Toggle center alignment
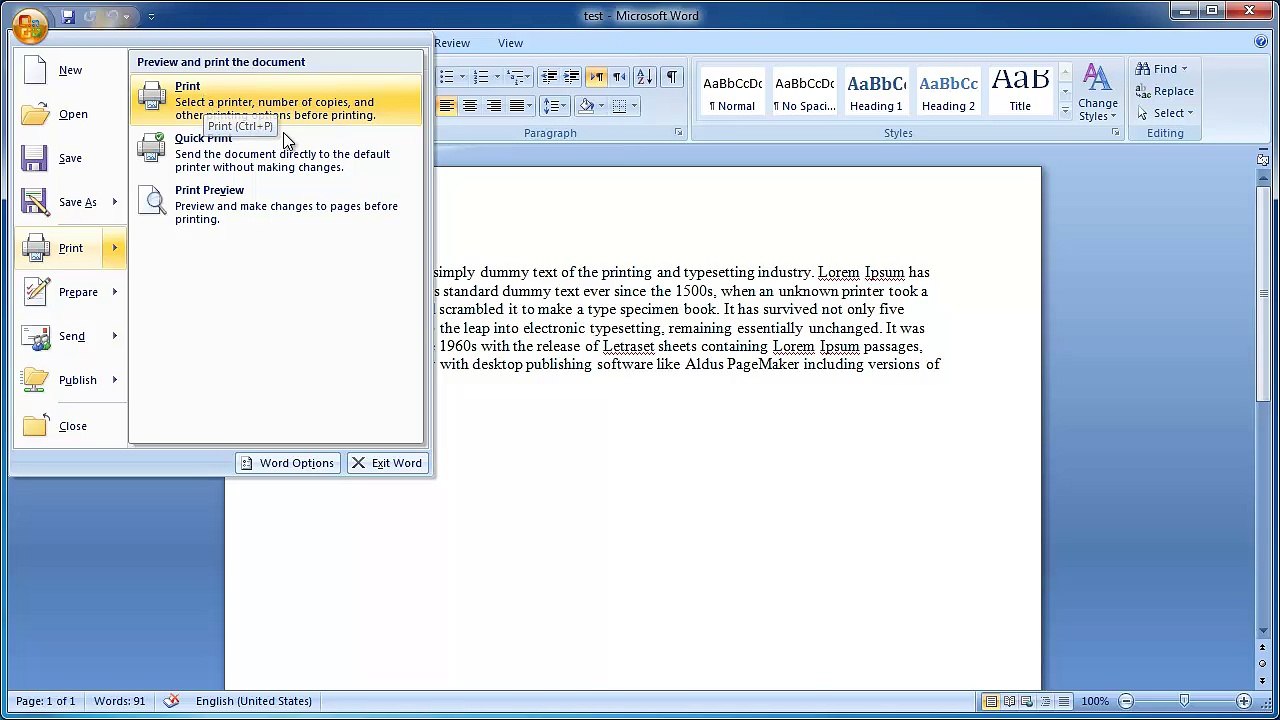The image size is (1280, 720). click(470, 106)
